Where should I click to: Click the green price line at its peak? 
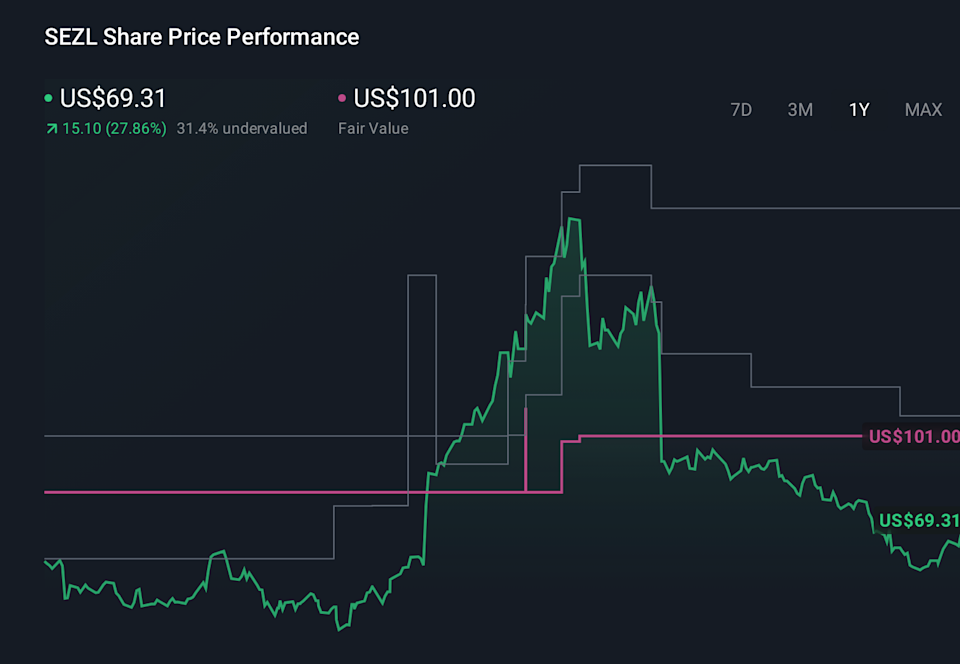click(x=575, y=218)
